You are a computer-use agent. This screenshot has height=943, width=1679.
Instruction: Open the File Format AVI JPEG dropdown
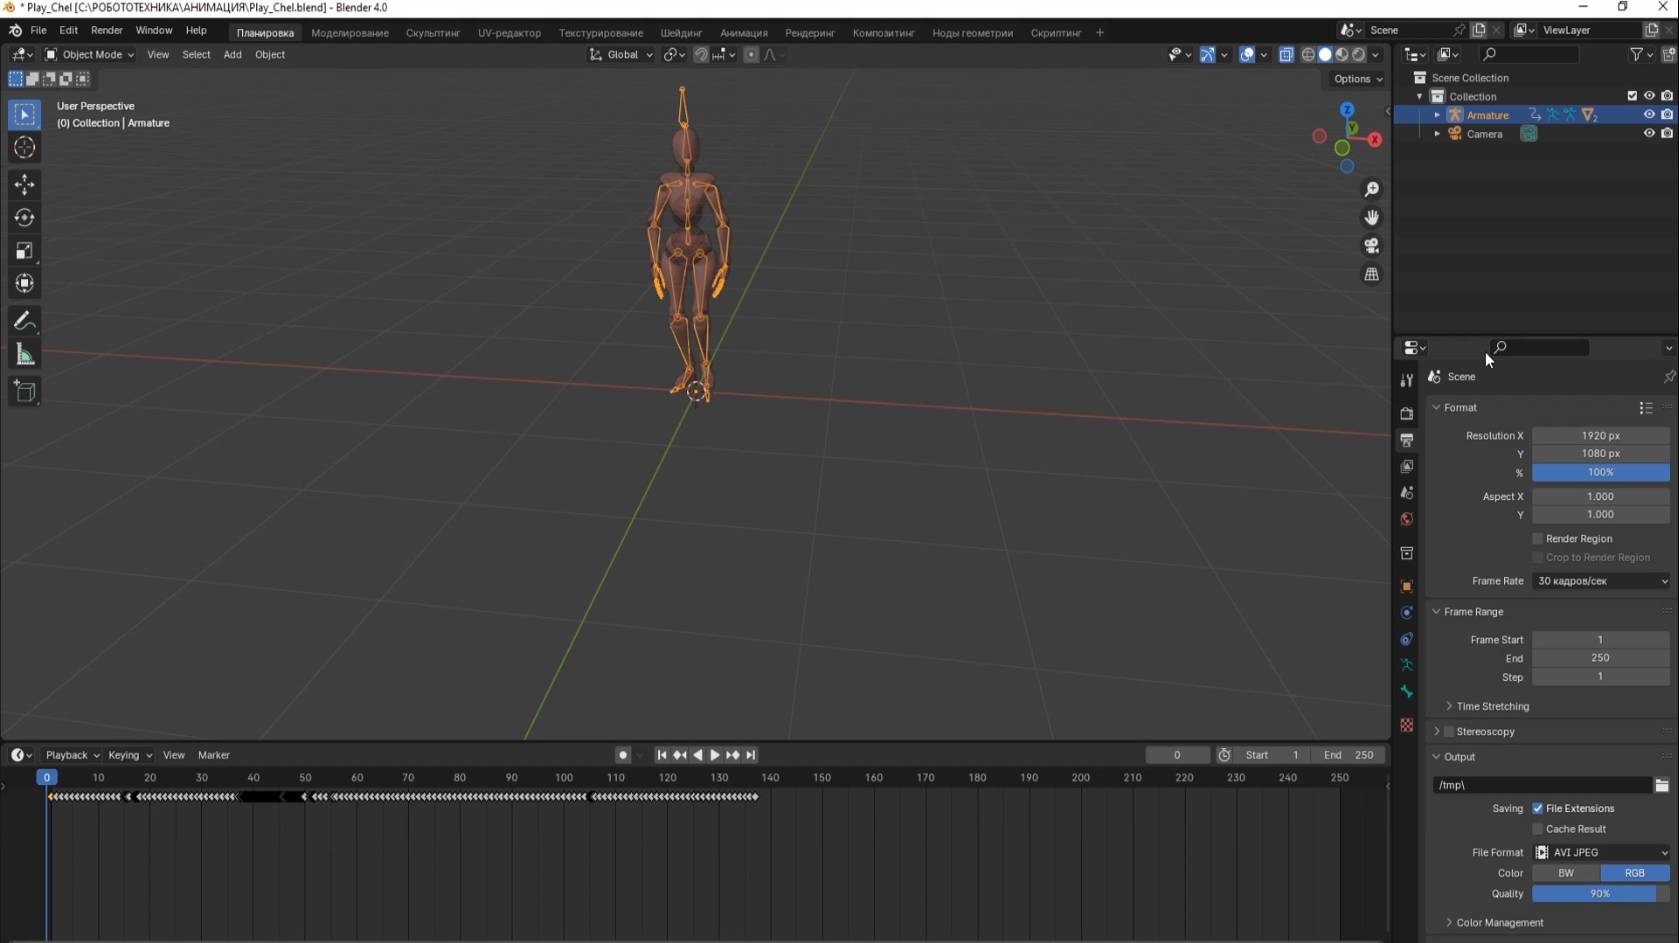1601,853
